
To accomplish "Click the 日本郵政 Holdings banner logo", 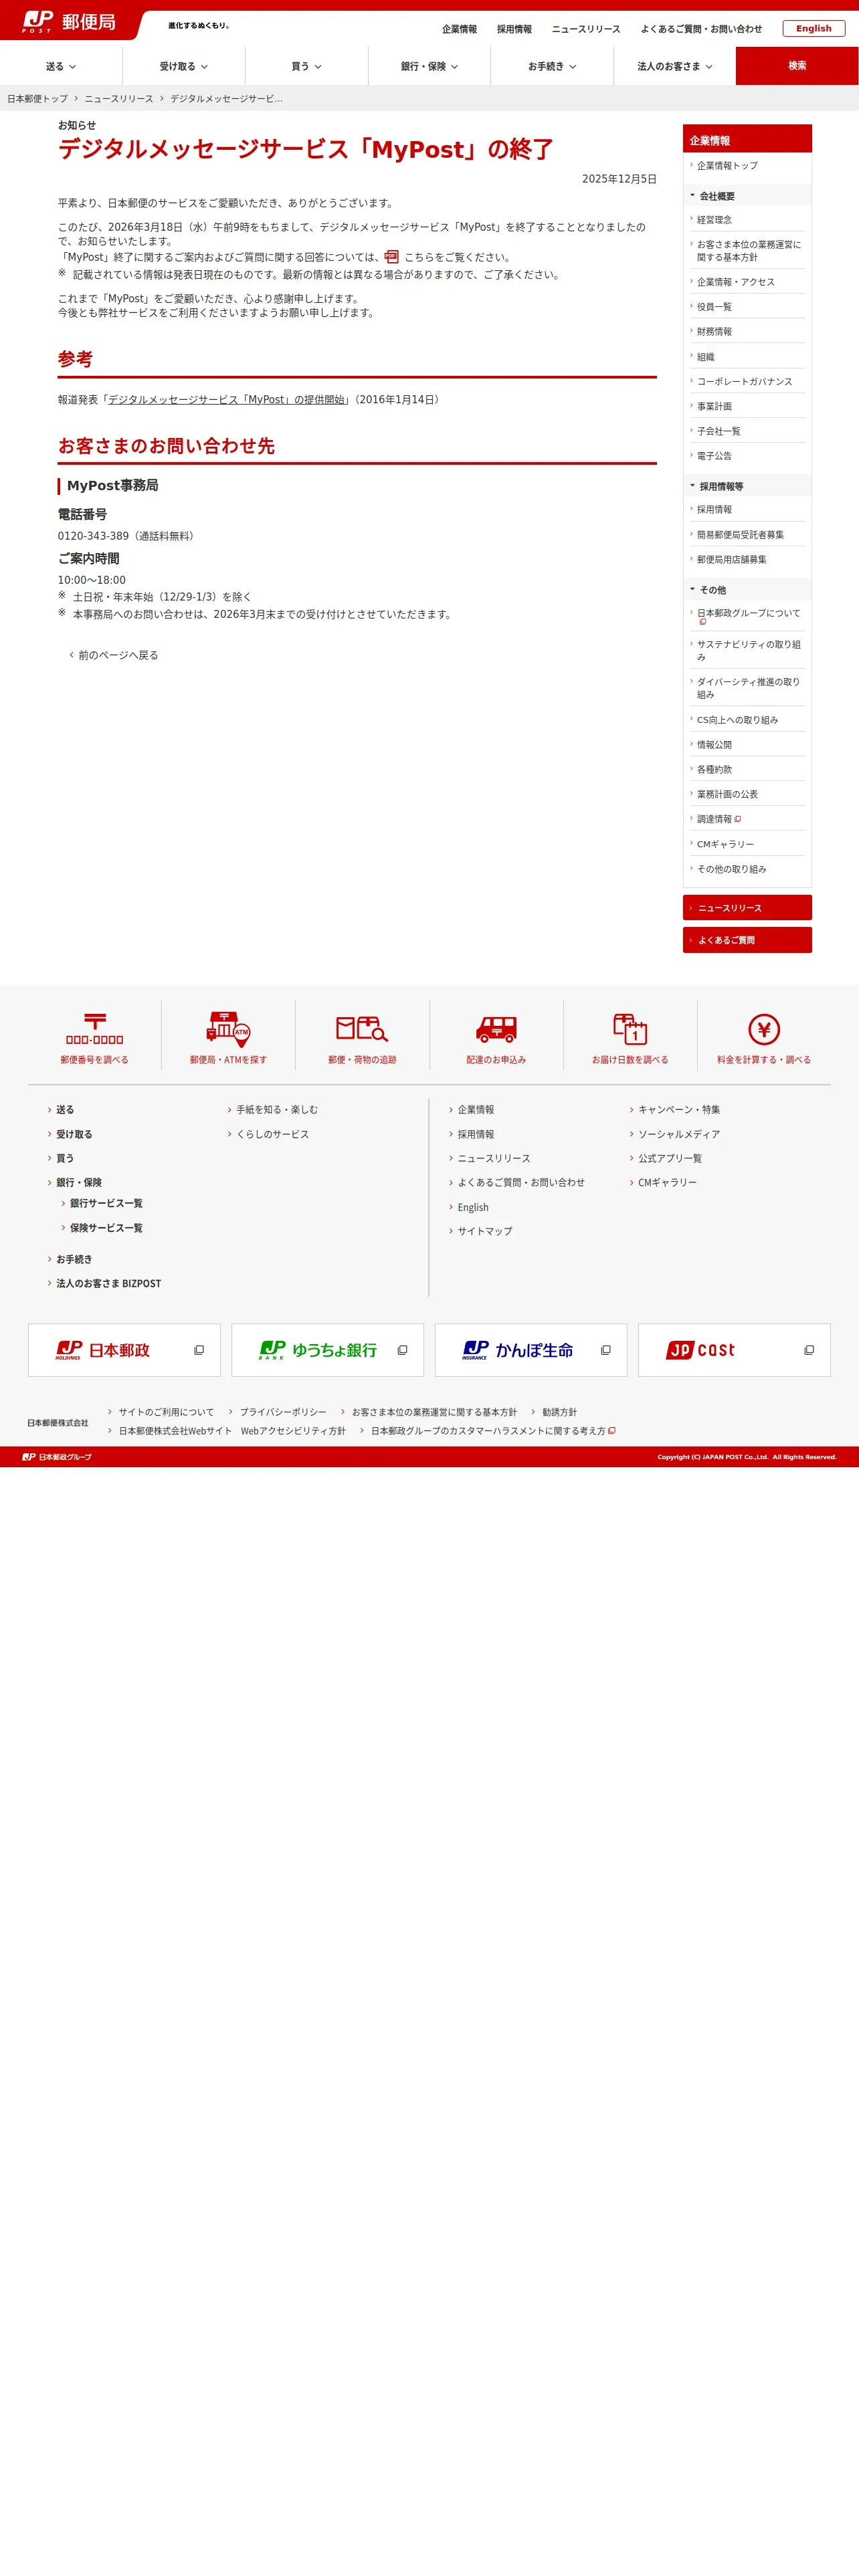I will (102, 1350).
